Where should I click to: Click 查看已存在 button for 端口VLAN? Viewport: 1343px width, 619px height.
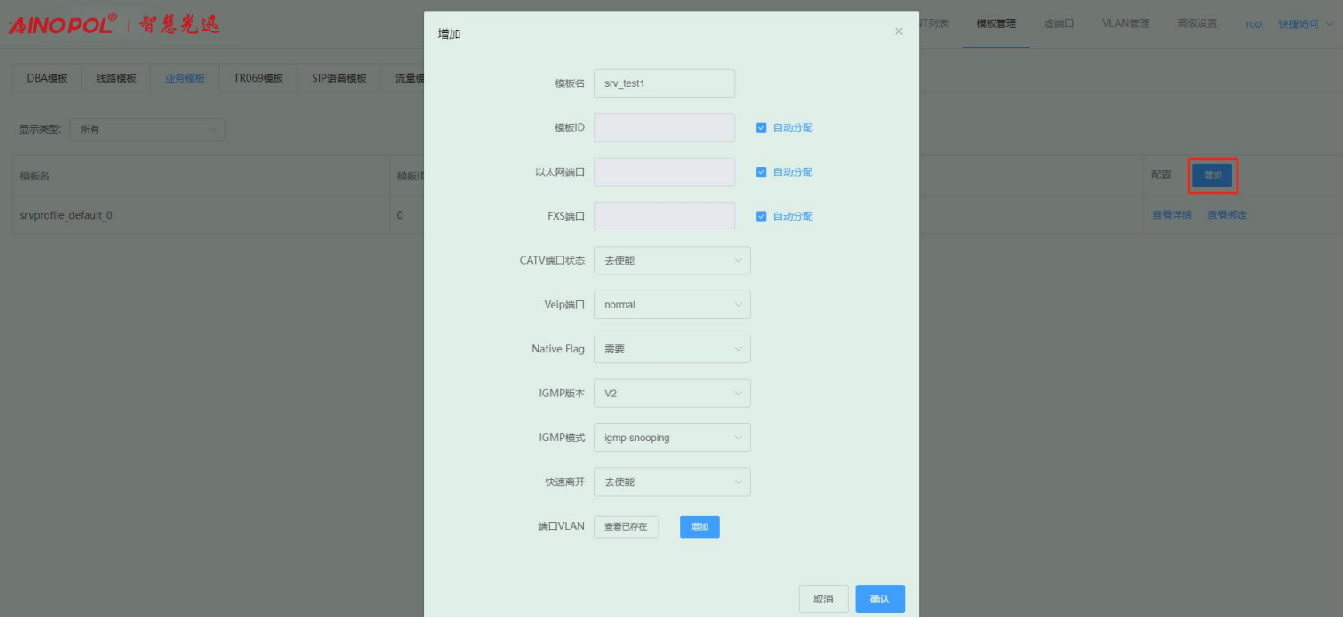click(626, 527)
